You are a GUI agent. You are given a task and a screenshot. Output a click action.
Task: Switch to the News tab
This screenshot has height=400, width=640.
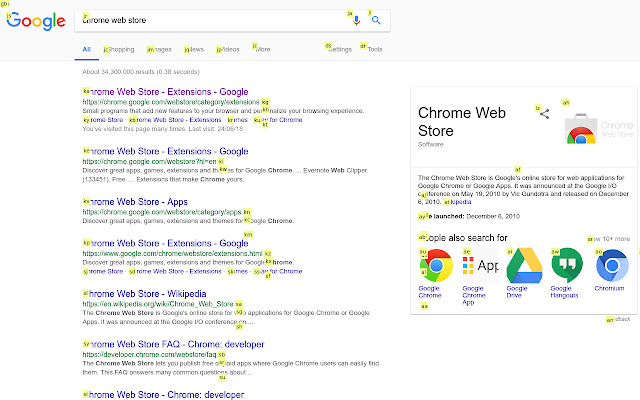pyautogui.click(x=194, y=49)
